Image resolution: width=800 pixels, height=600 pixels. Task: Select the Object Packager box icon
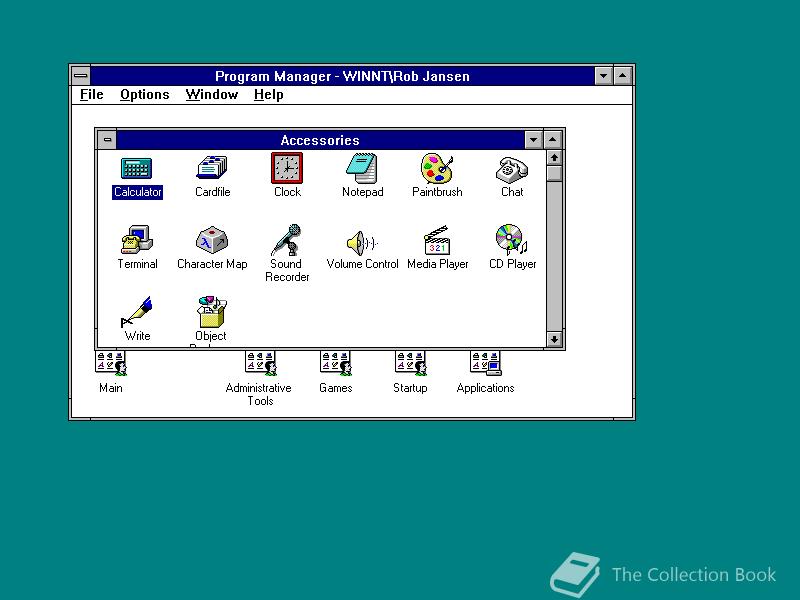(x=212, y=312)
